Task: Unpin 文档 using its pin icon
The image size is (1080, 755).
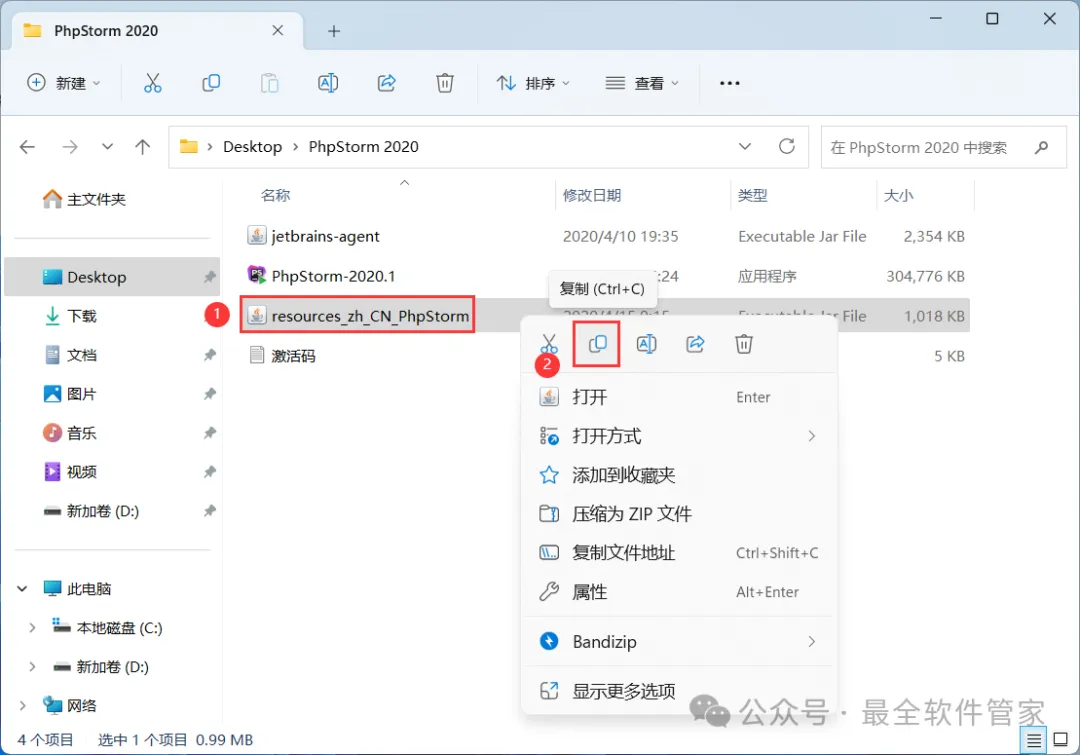Action: coord(209,355)
